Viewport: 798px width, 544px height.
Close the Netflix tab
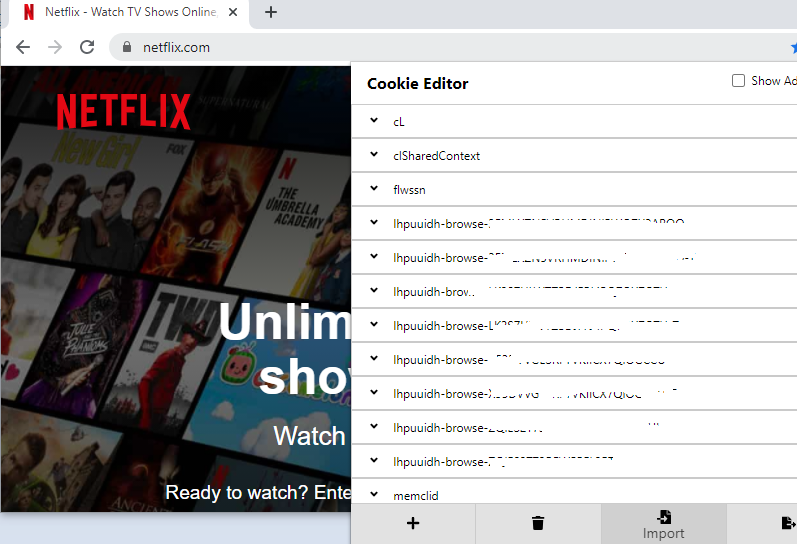point(233,12)
